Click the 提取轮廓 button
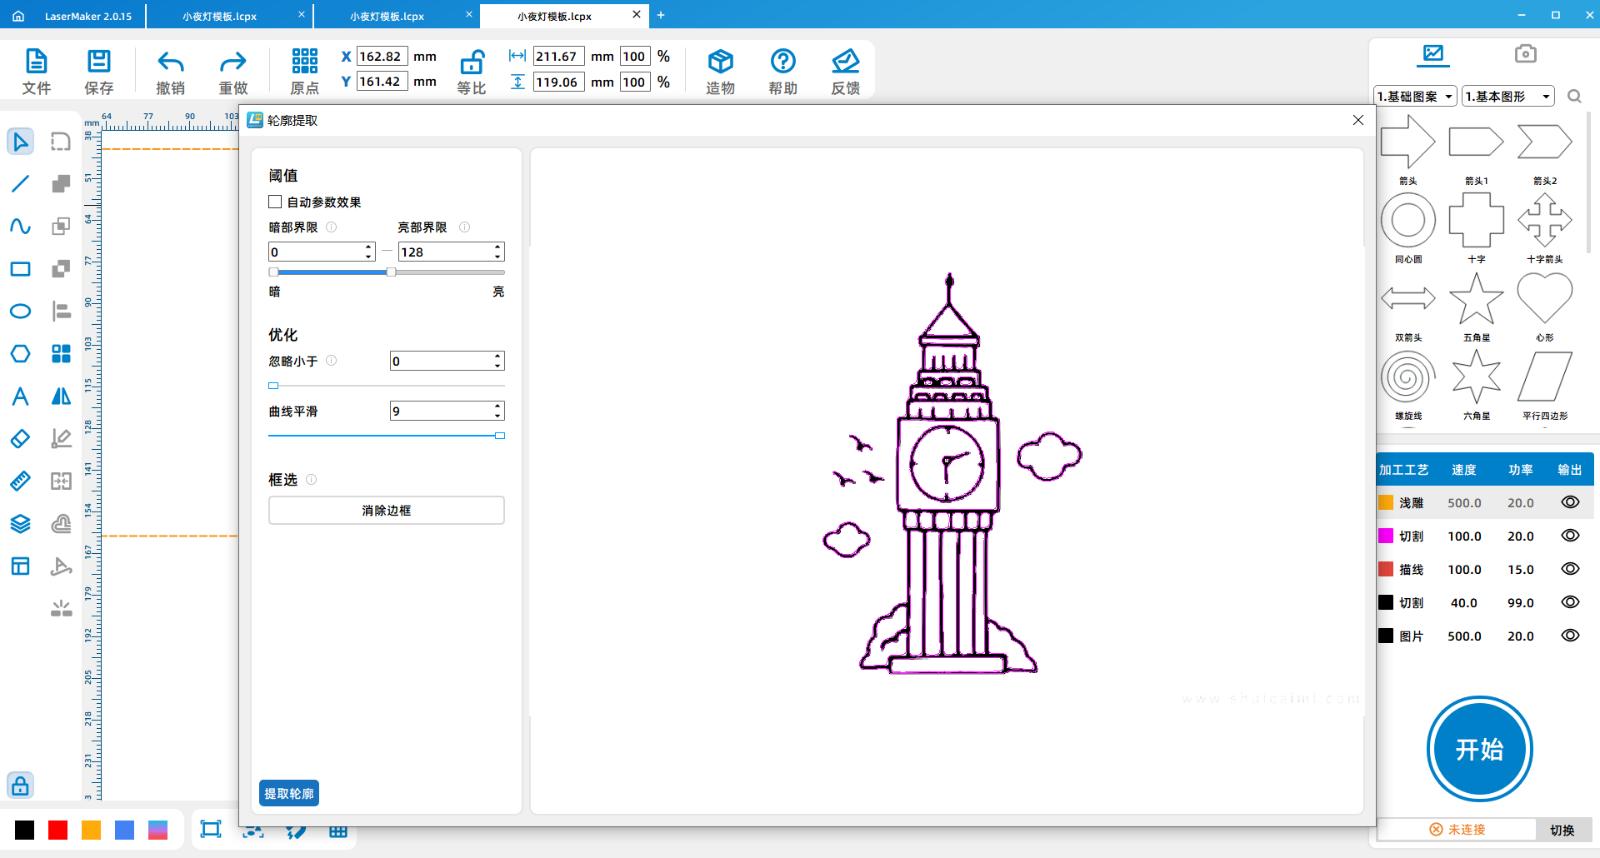This screenshot has height=858, width=1600. click(289, 793)
